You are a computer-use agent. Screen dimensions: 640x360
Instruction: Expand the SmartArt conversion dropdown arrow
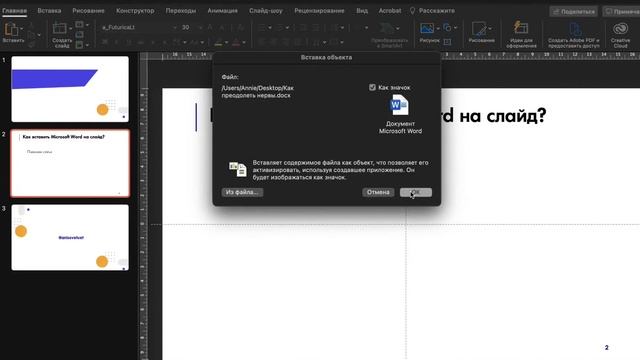click(398, 29)
